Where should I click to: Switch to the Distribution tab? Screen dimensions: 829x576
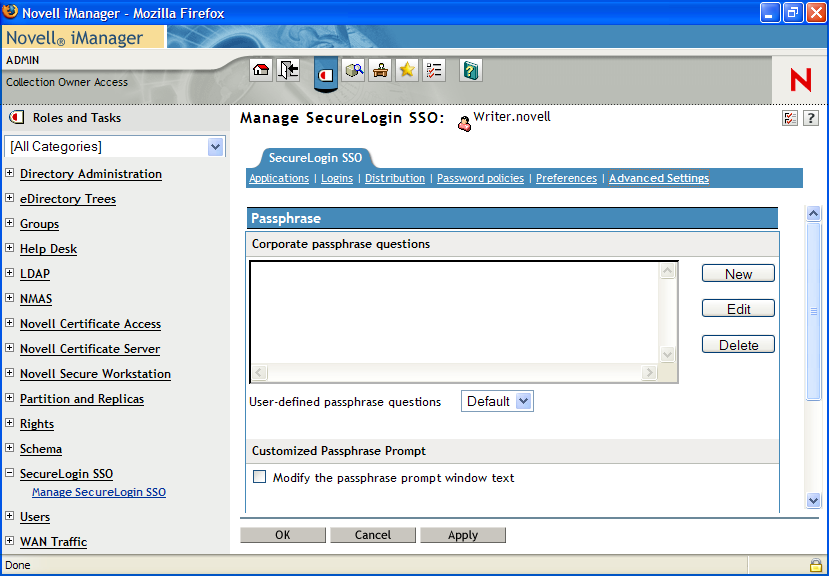coord(395,178)
